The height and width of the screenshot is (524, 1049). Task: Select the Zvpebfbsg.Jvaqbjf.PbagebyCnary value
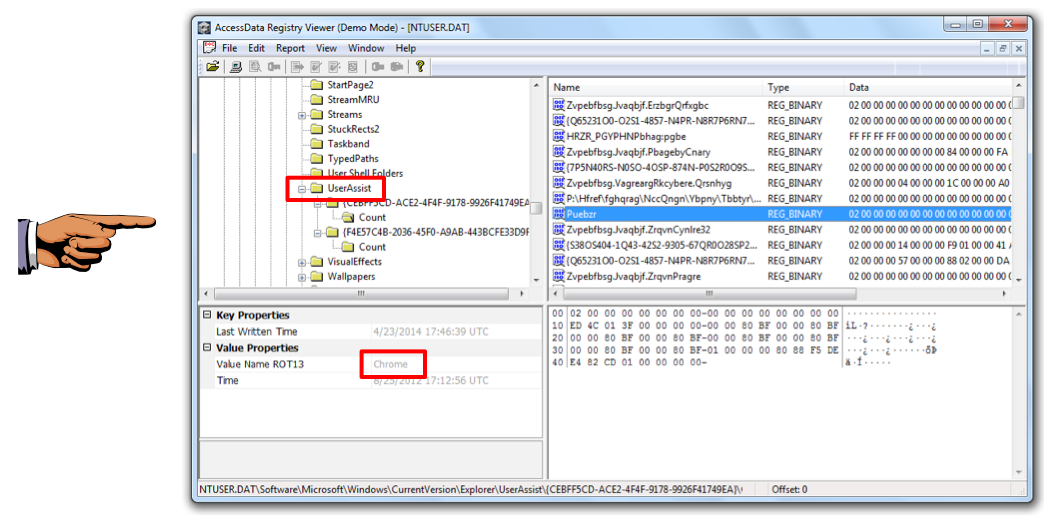(x=638, y=152)
